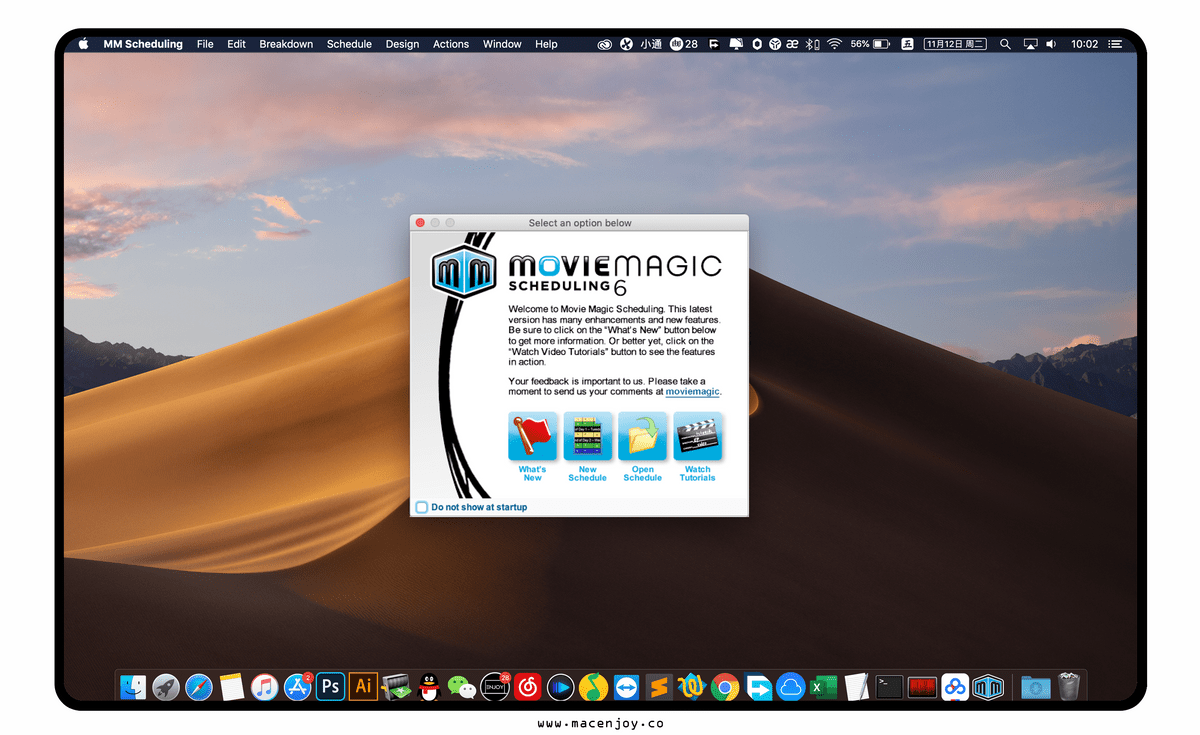
Task: Open Finder from the Dock
Action: (x=133, y=686)
